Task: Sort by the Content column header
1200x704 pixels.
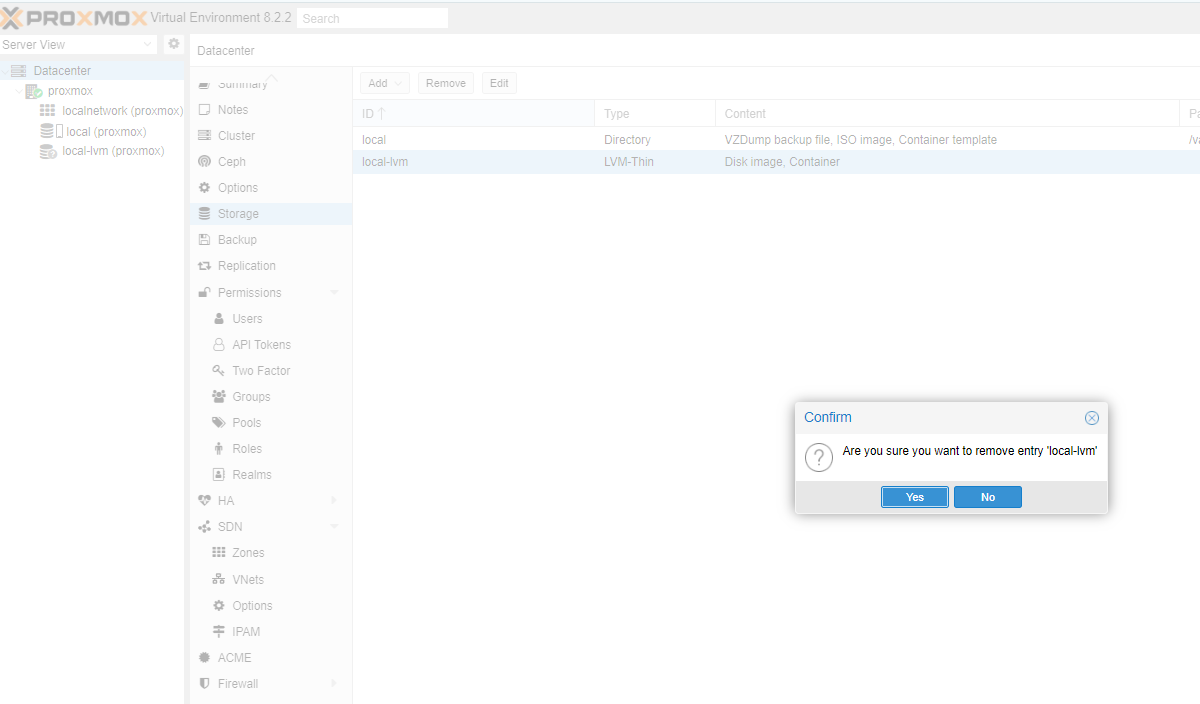Action: 947,114
